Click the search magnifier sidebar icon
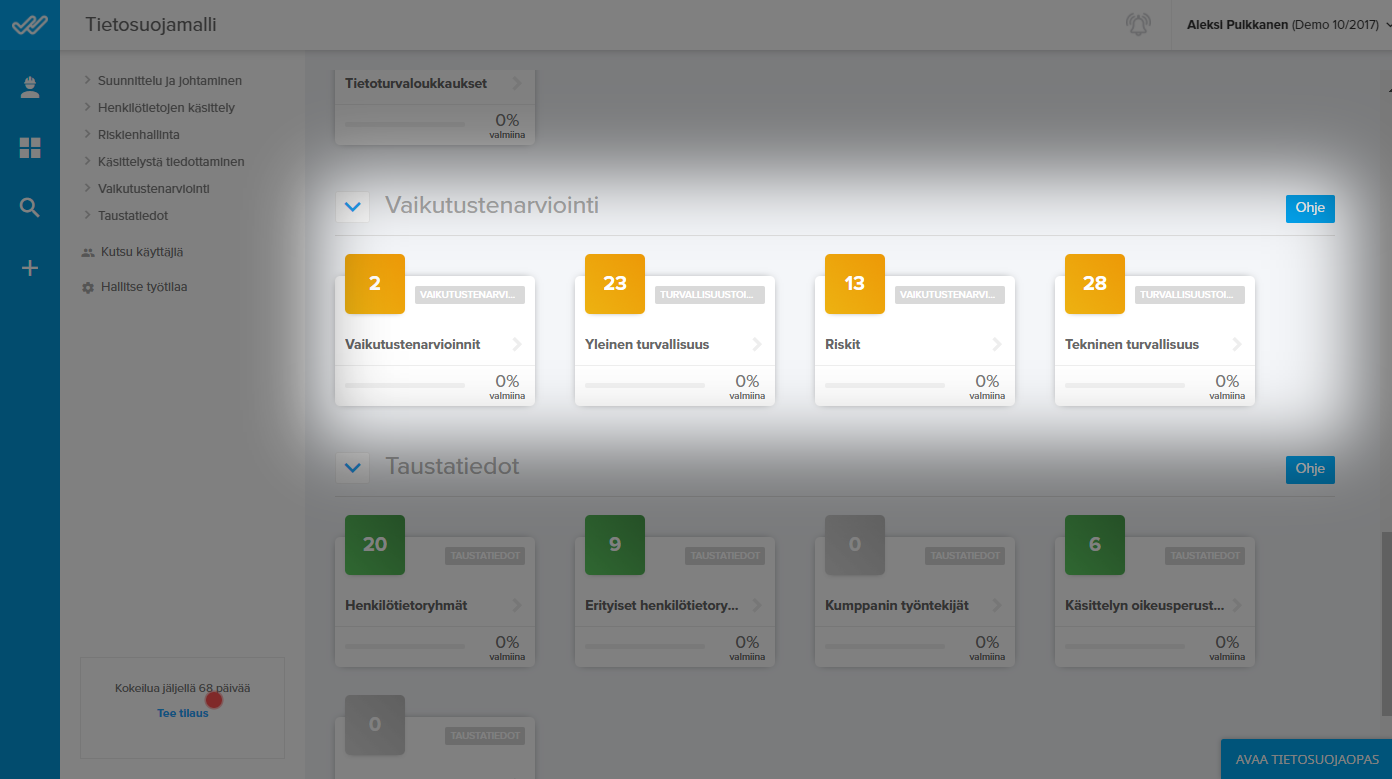 [30, 208]
